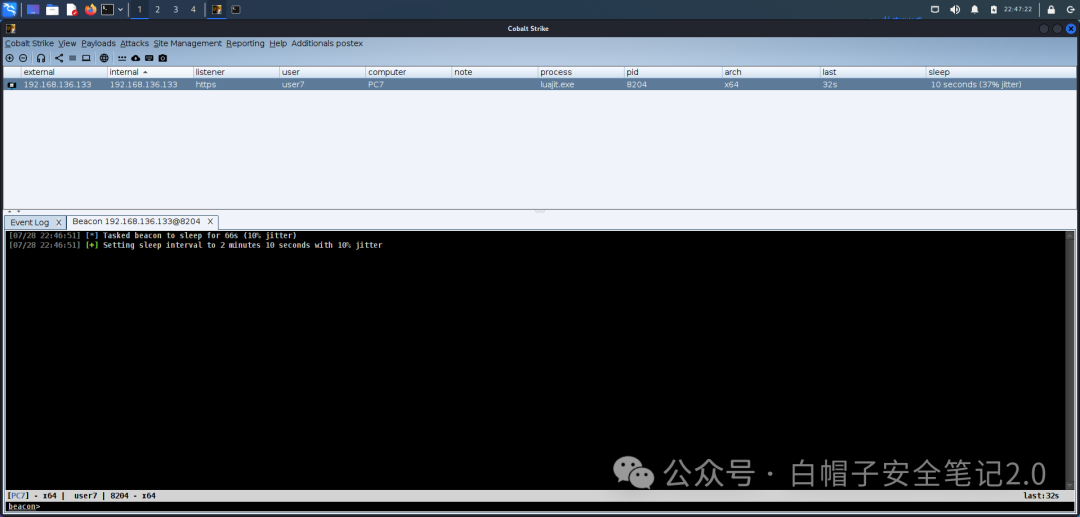Open terminal emulator from the panel
The width and height of the screenshot is (1080, 517).
(107, 10)
